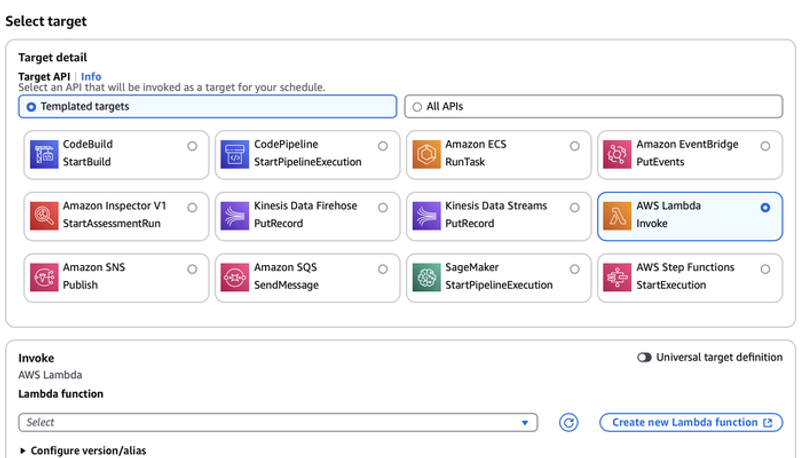Click 'RunTask' text in ECS card
Viewport: 800px width, 458px height.
click(465, 162)
